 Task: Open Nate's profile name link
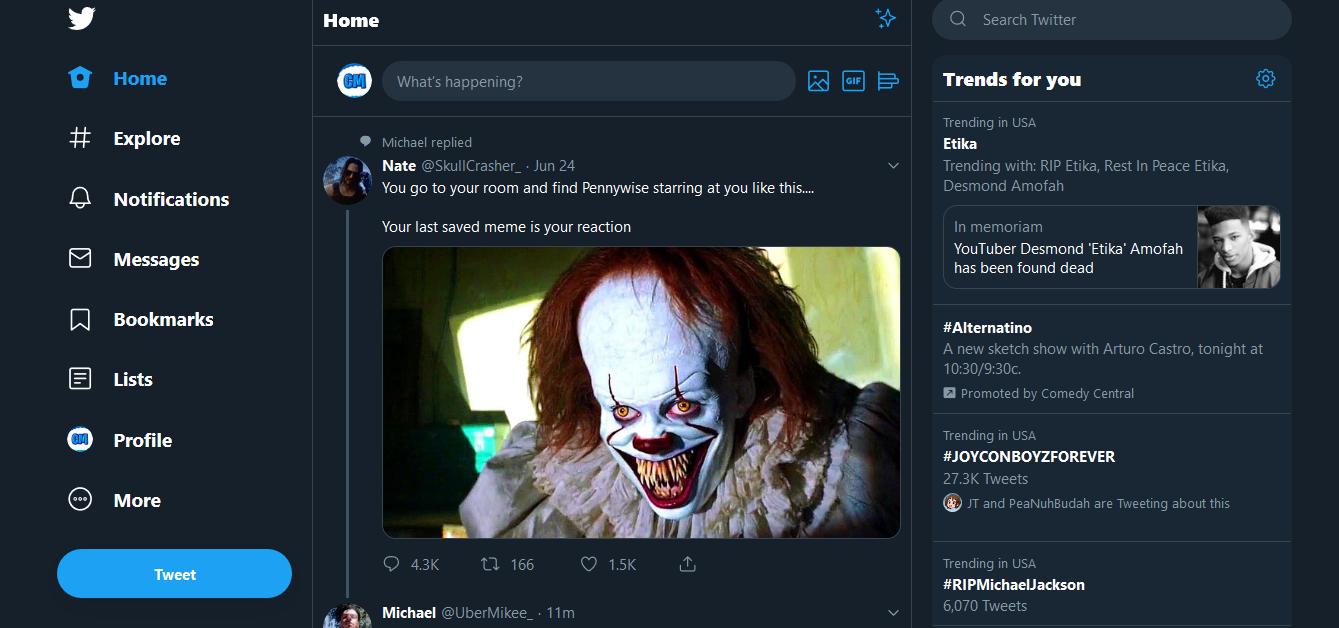click(399, 166)
